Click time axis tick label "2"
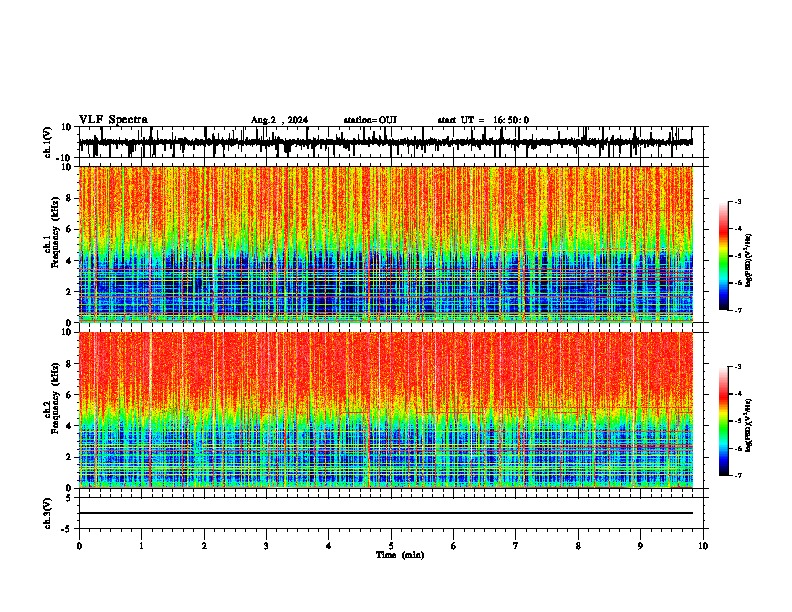 point(204,546)
